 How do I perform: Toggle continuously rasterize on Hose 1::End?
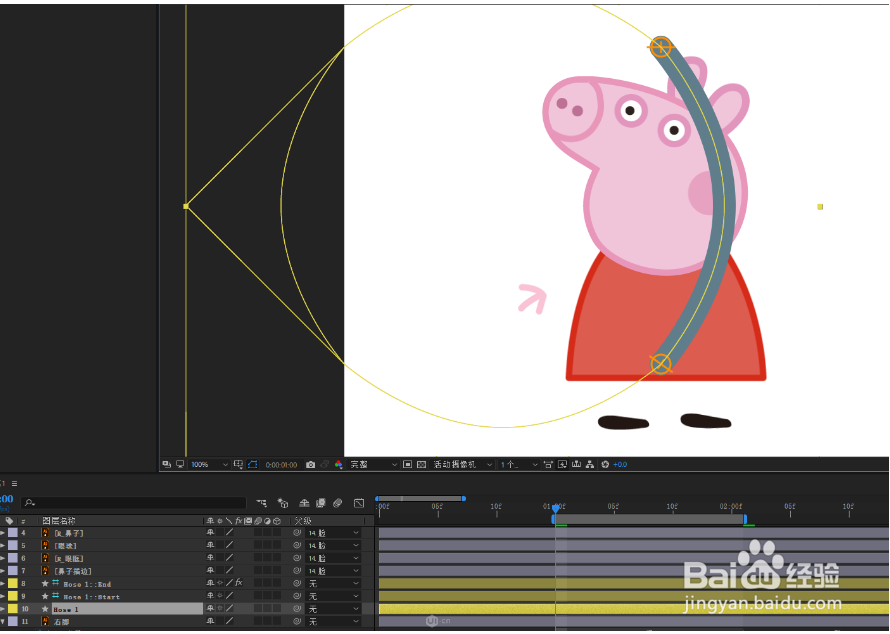tap(220, 583)
